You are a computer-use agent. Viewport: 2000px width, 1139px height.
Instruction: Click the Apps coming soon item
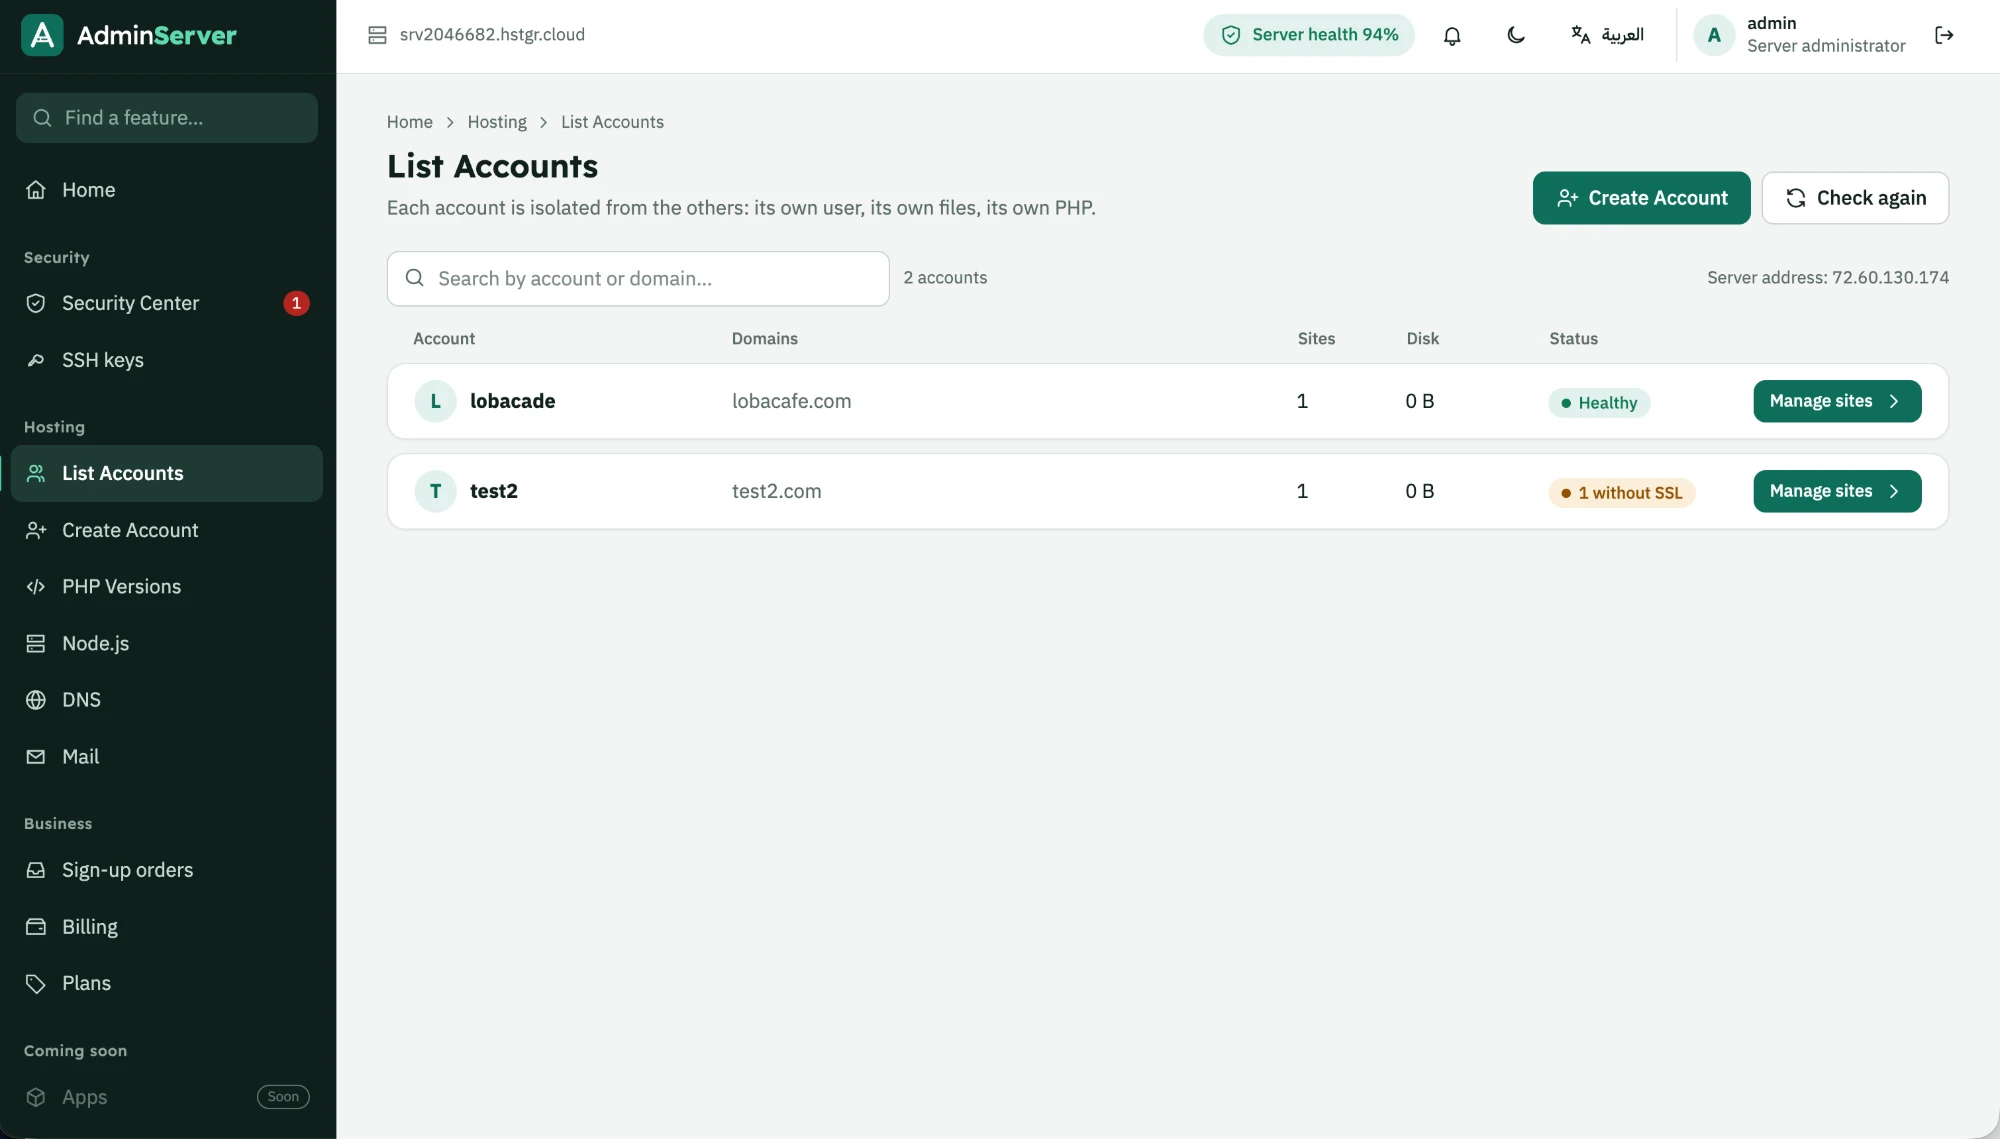(167, 1097)
